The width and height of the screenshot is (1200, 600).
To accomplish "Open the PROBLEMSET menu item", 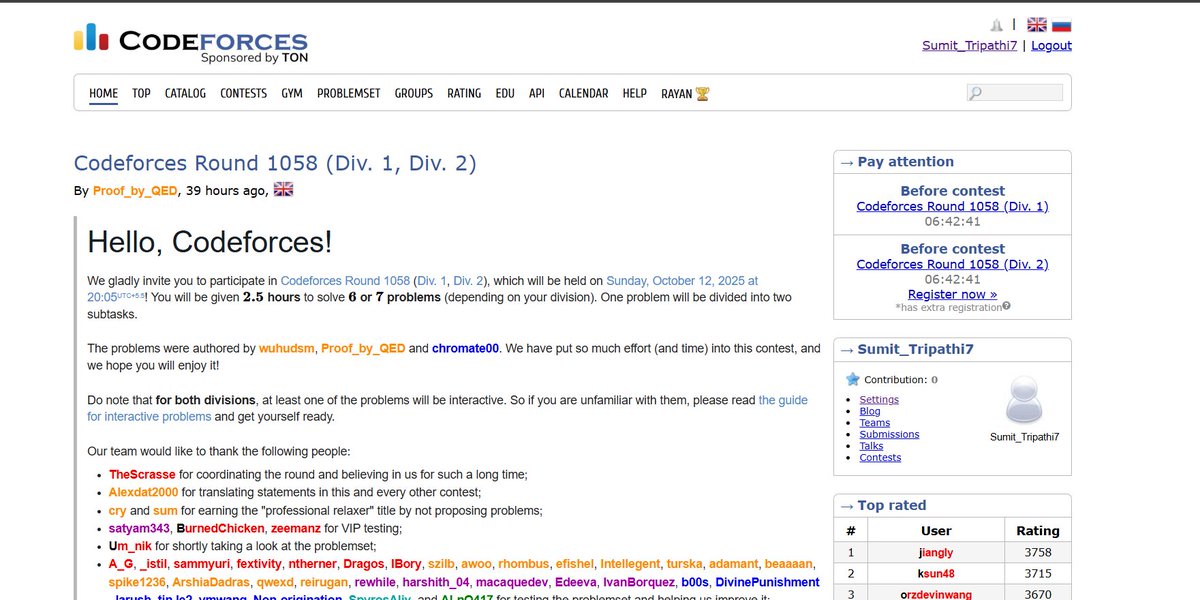I will [348, 93].
